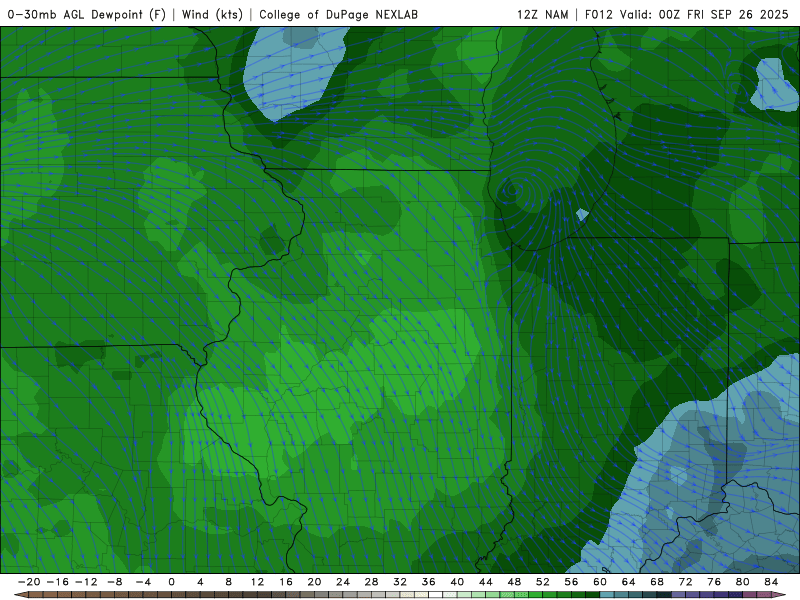The height and width of the screenshot is (600, 800).
Task: Click the wind circulation center over northeast Illinois
Action: click(512, 190)
